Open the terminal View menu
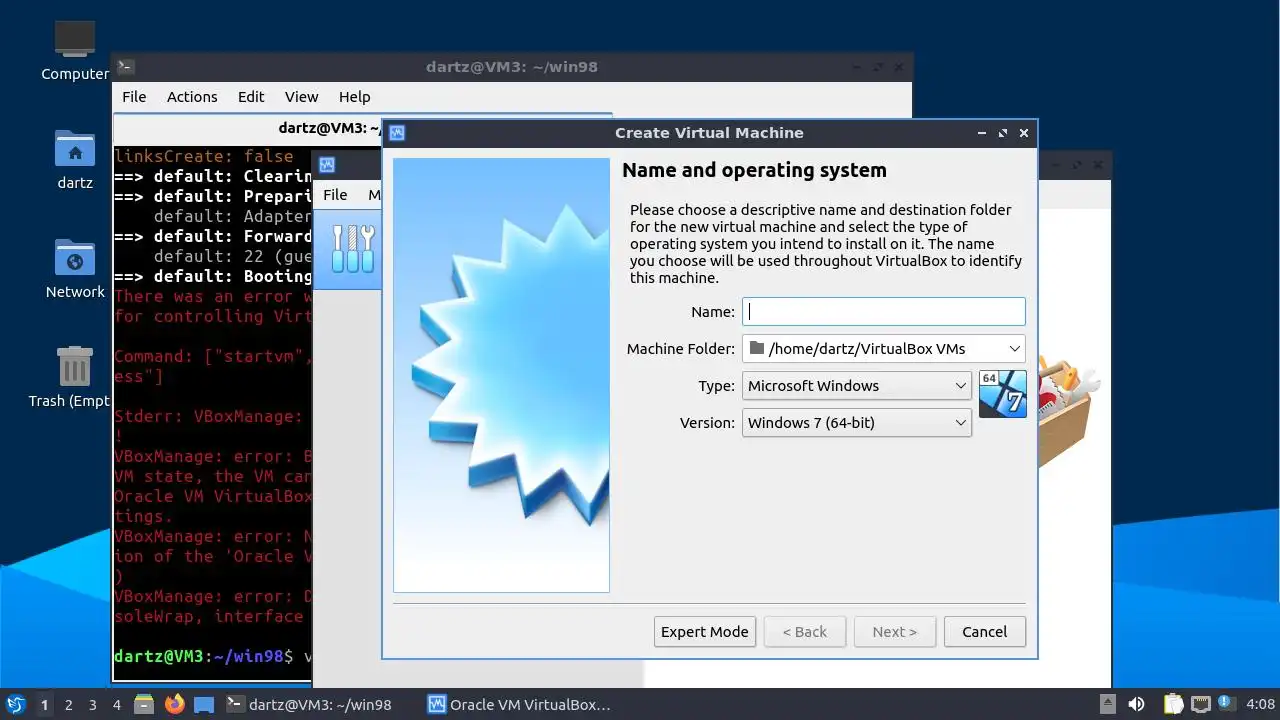Screen dimensions: 1280x720 tap(301, 97)
